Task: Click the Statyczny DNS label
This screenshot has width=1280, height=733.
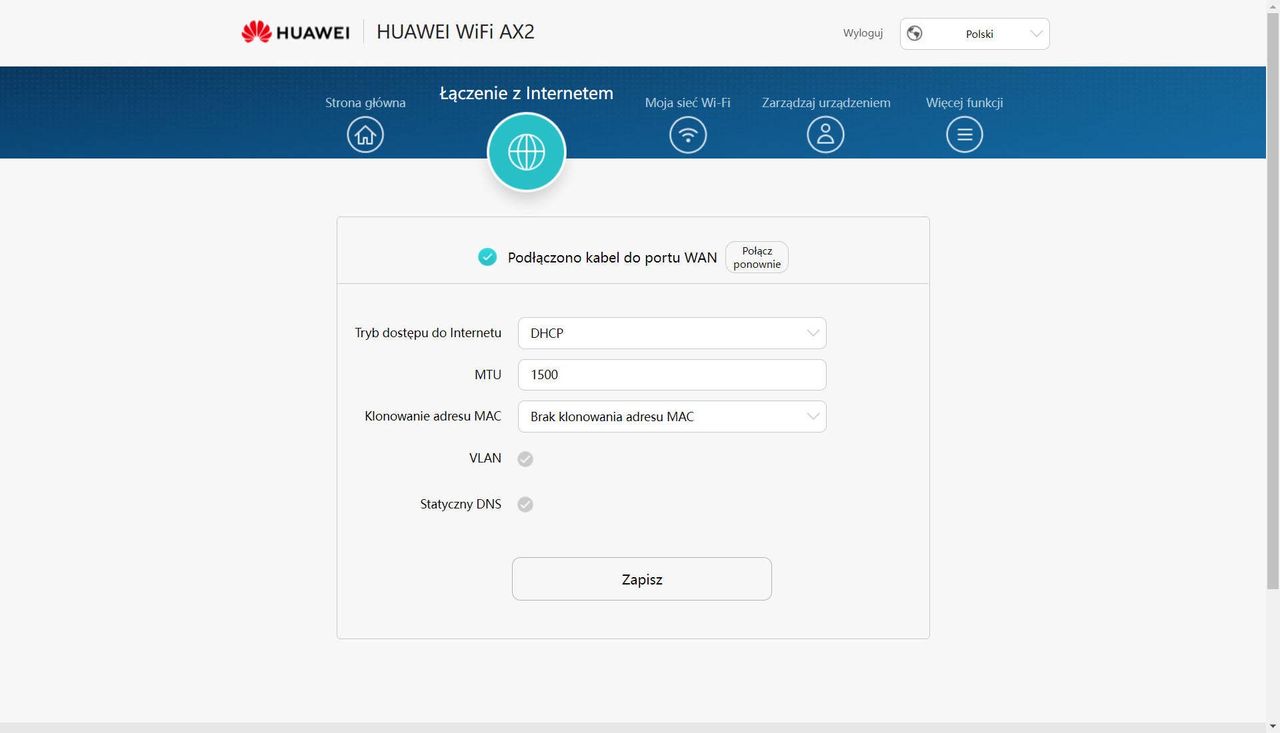Action: 461,504
